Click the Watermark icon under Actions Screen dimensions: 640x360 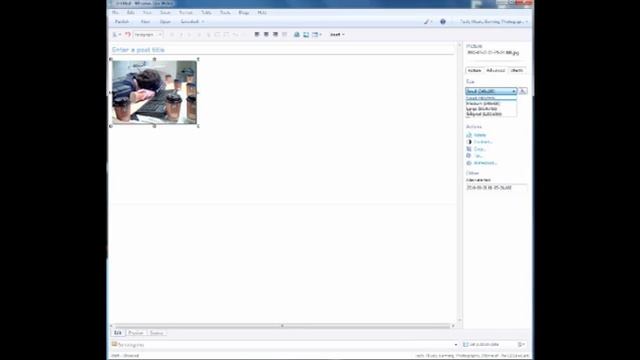click(x=469, y=163)
